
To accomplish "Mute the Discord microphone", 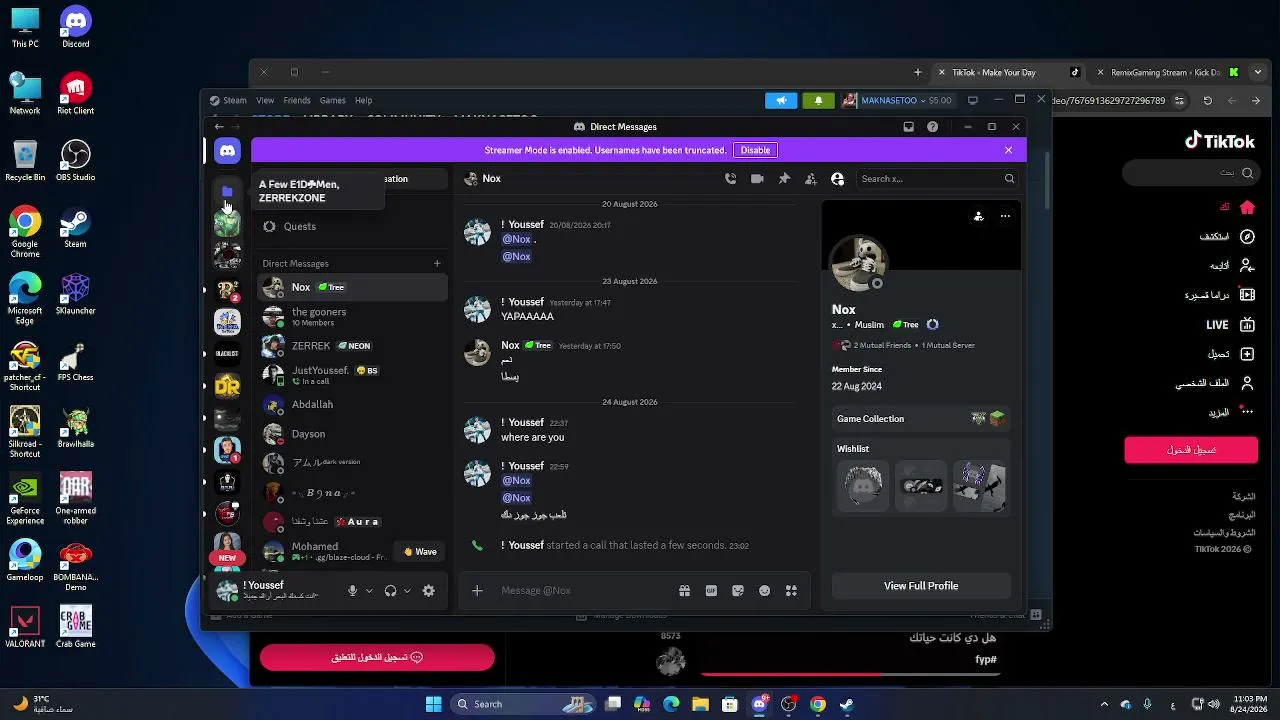I will [352, 591].
